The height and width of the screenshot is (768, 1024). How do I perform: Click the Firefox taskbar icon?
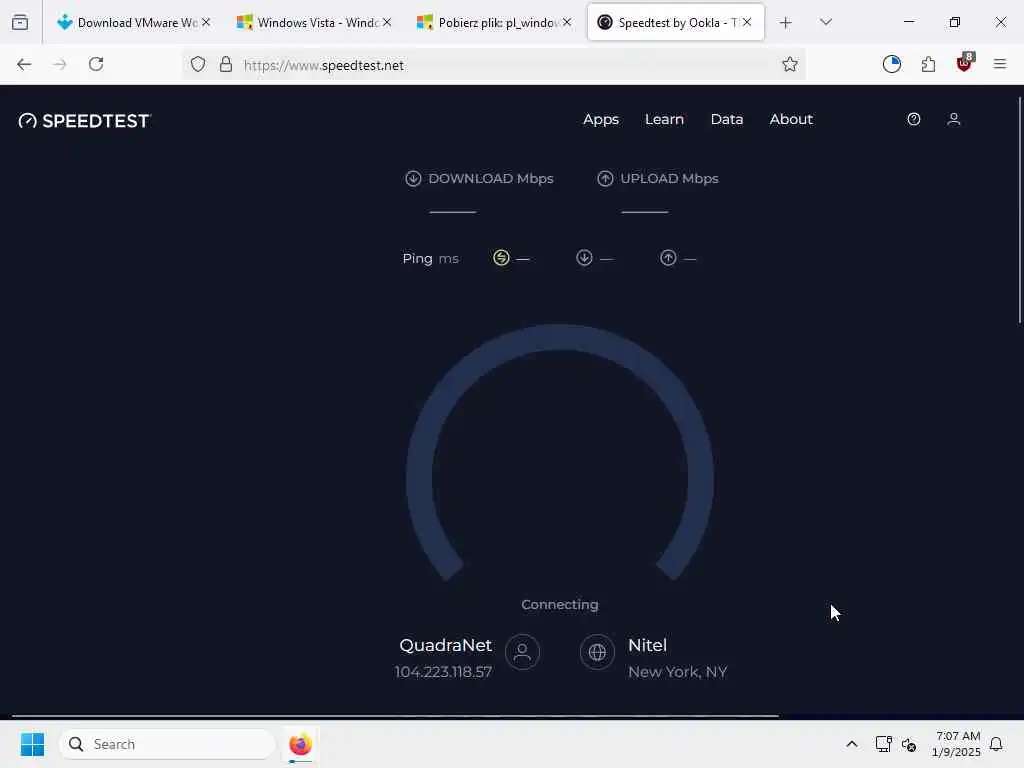[300, 744]
